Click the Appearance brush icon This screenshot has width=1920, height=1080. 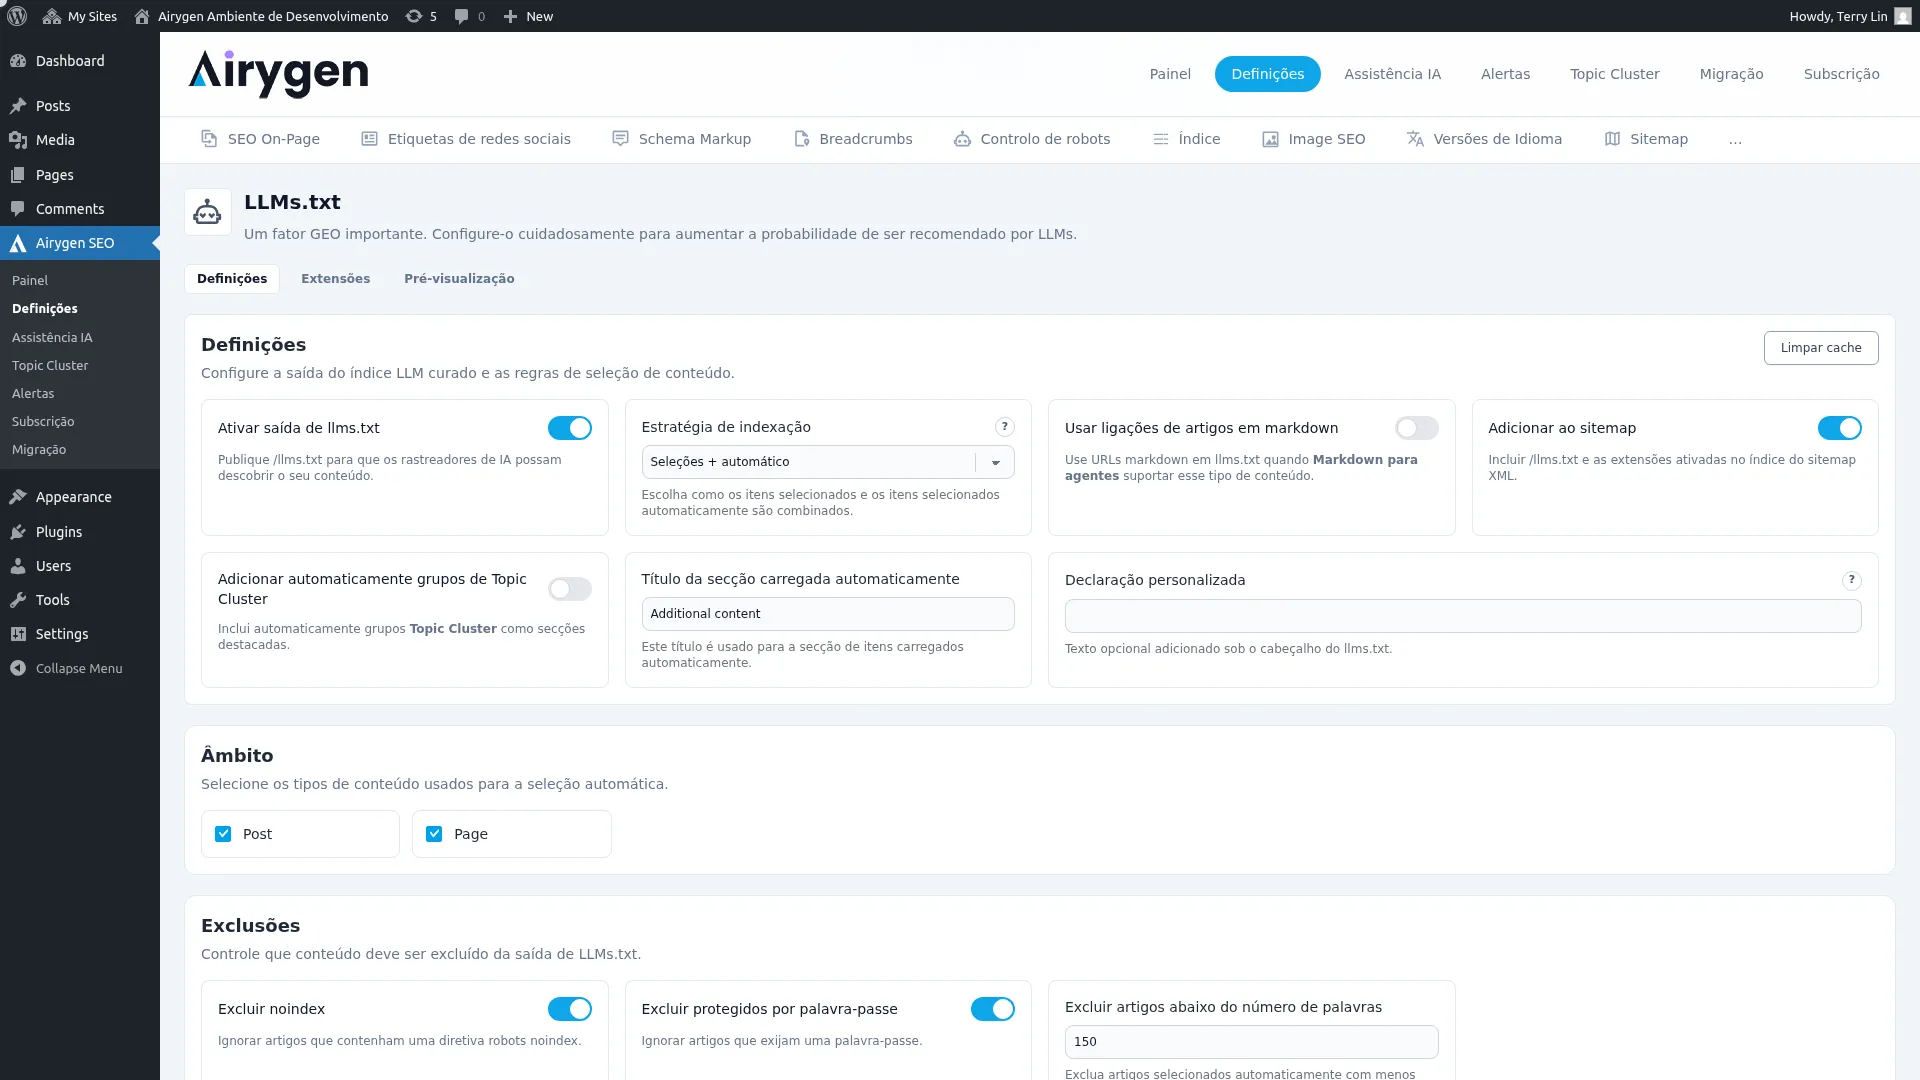(x=18, y=497)
